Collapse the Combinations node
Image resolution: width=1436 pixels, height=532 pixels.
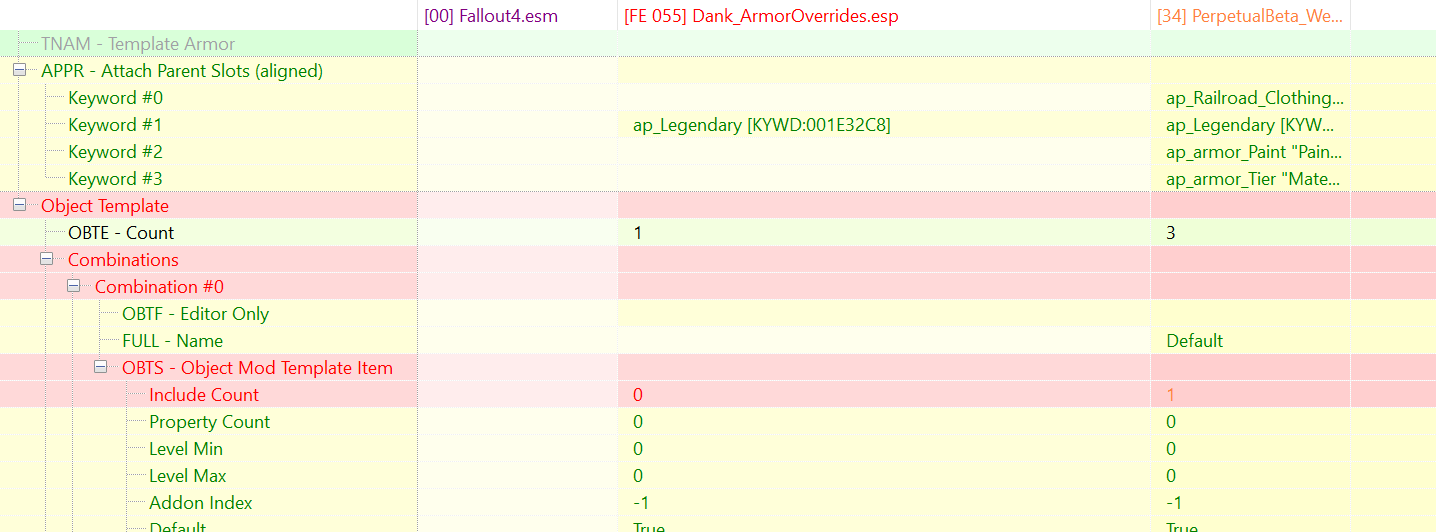46,260
